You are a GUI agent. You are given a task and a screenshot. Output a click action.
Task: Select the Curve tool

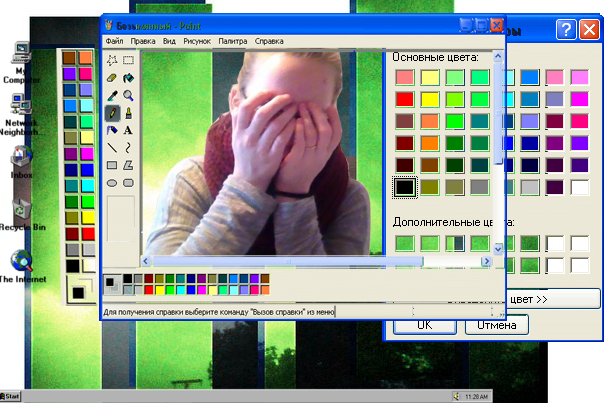pyautogui.click(x=128, y=148)
